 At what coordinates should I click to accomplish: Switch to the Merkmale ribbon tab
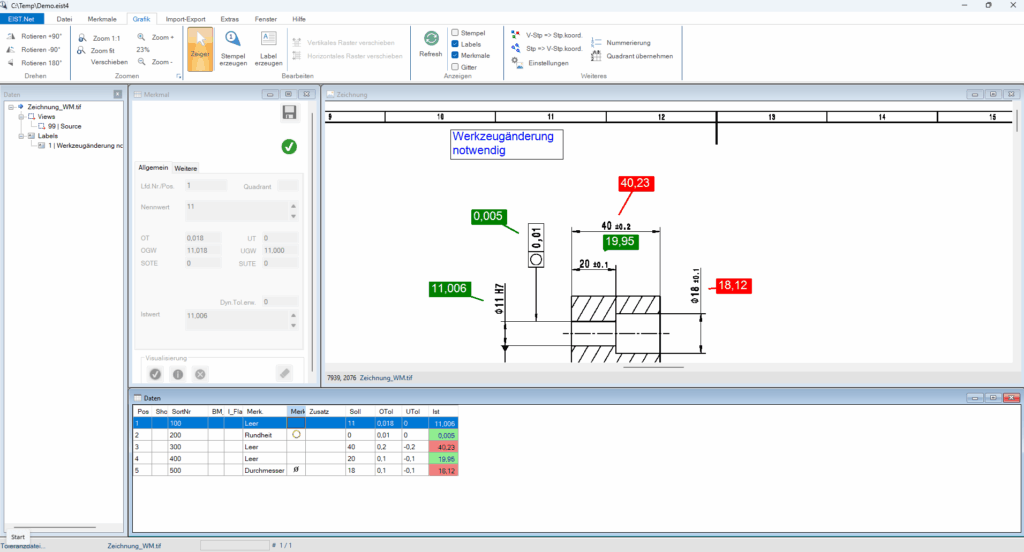point(102,19)
